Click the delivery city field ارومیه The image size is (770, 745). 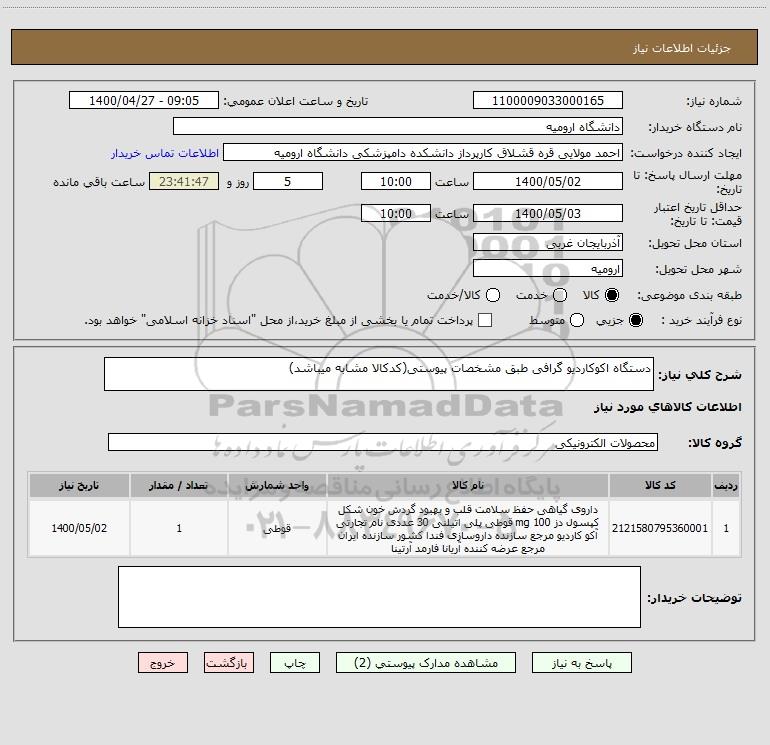(x=548, y=268)
